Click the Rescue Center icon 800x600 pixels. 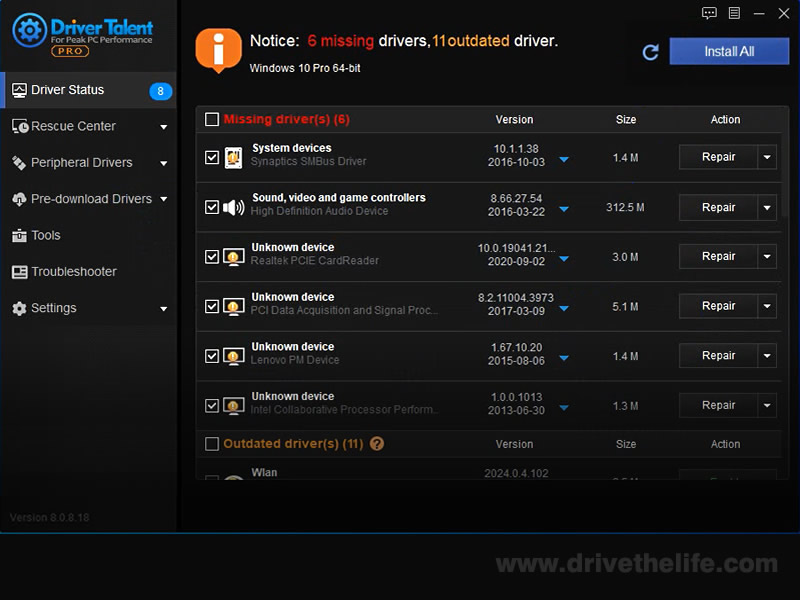pyautogui.click(x=20, y=126)
